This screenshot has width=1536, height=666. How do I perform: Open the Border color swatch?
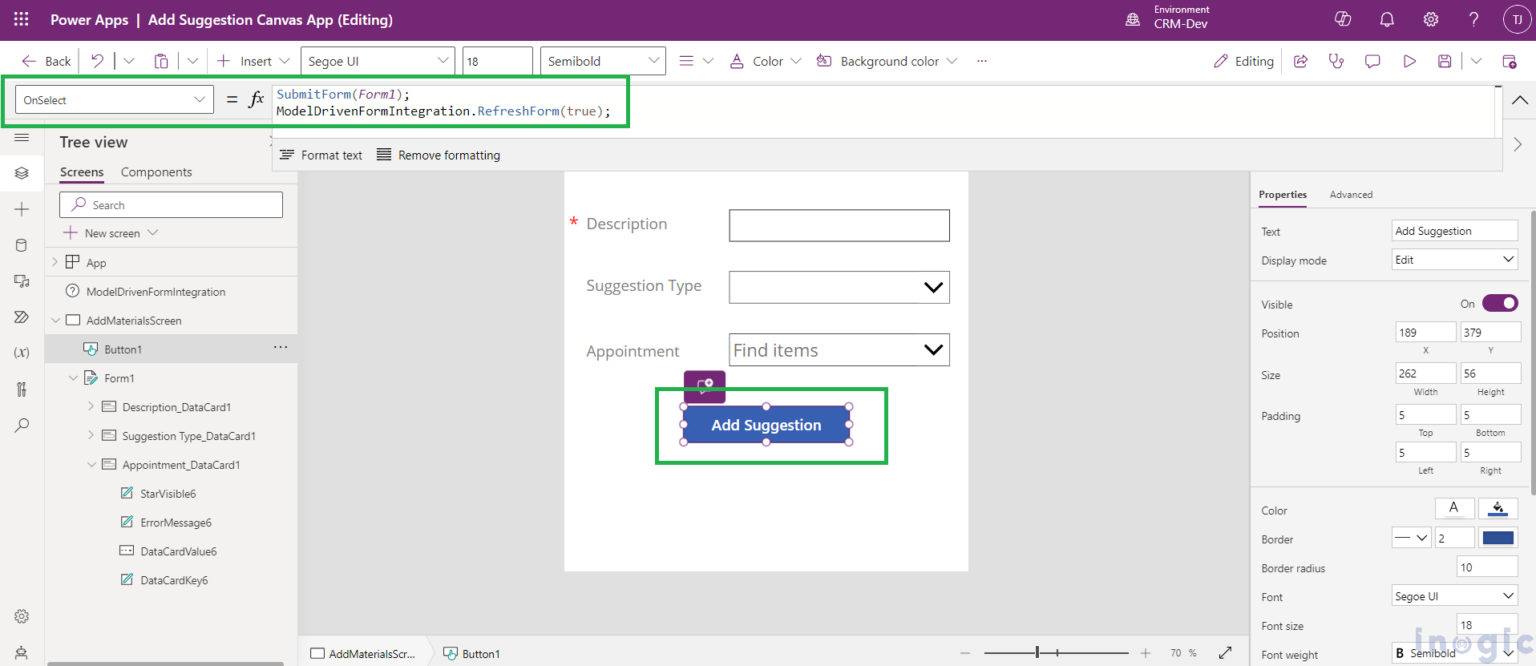(1497, 537)
